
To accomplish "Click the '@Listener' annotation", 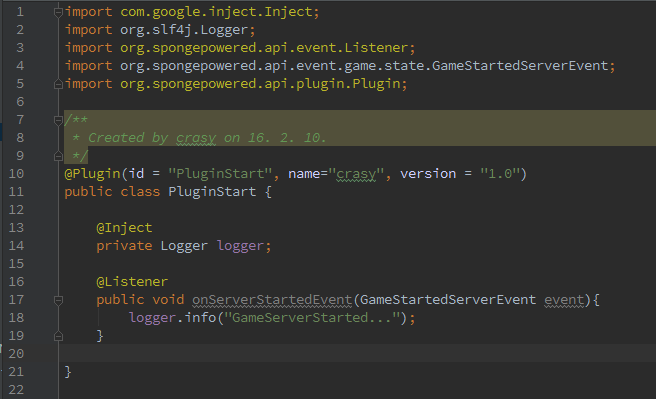I will click(x=132, y=282).
